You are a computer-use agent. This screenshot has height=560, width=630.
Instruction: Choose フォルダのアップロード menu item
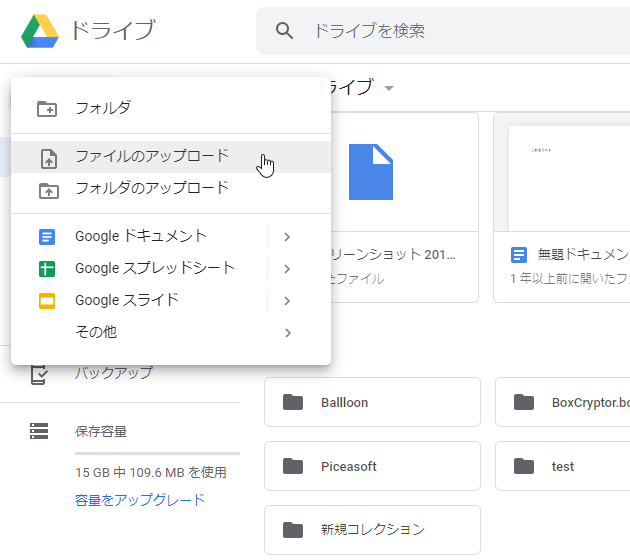[x=171, y=189]
